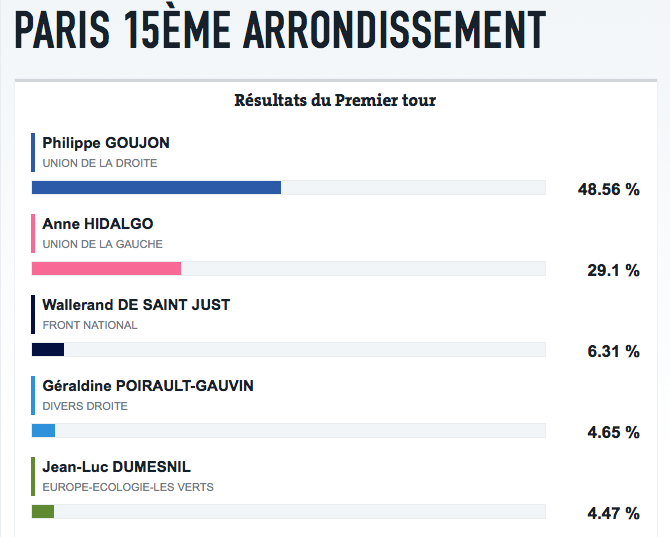Click the dark blue Goujon progress bar
This screenshot has width=670, height=537.
(156, 187)
